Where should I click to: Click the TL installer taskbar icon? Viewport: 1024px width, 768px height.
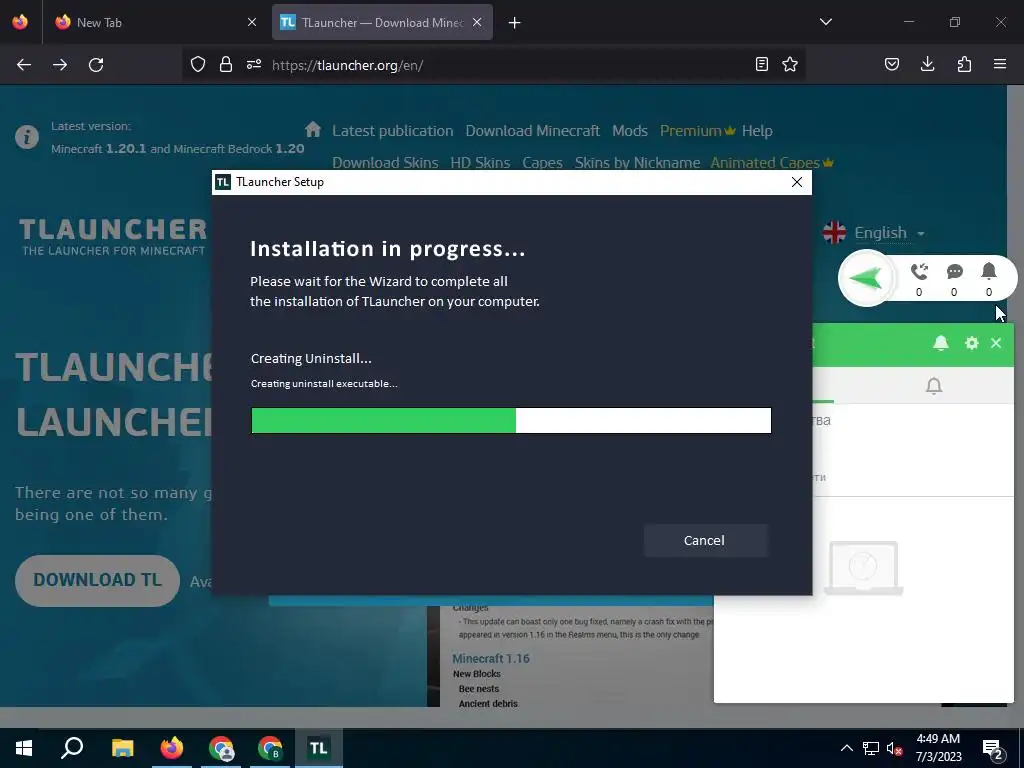[319, 748]
